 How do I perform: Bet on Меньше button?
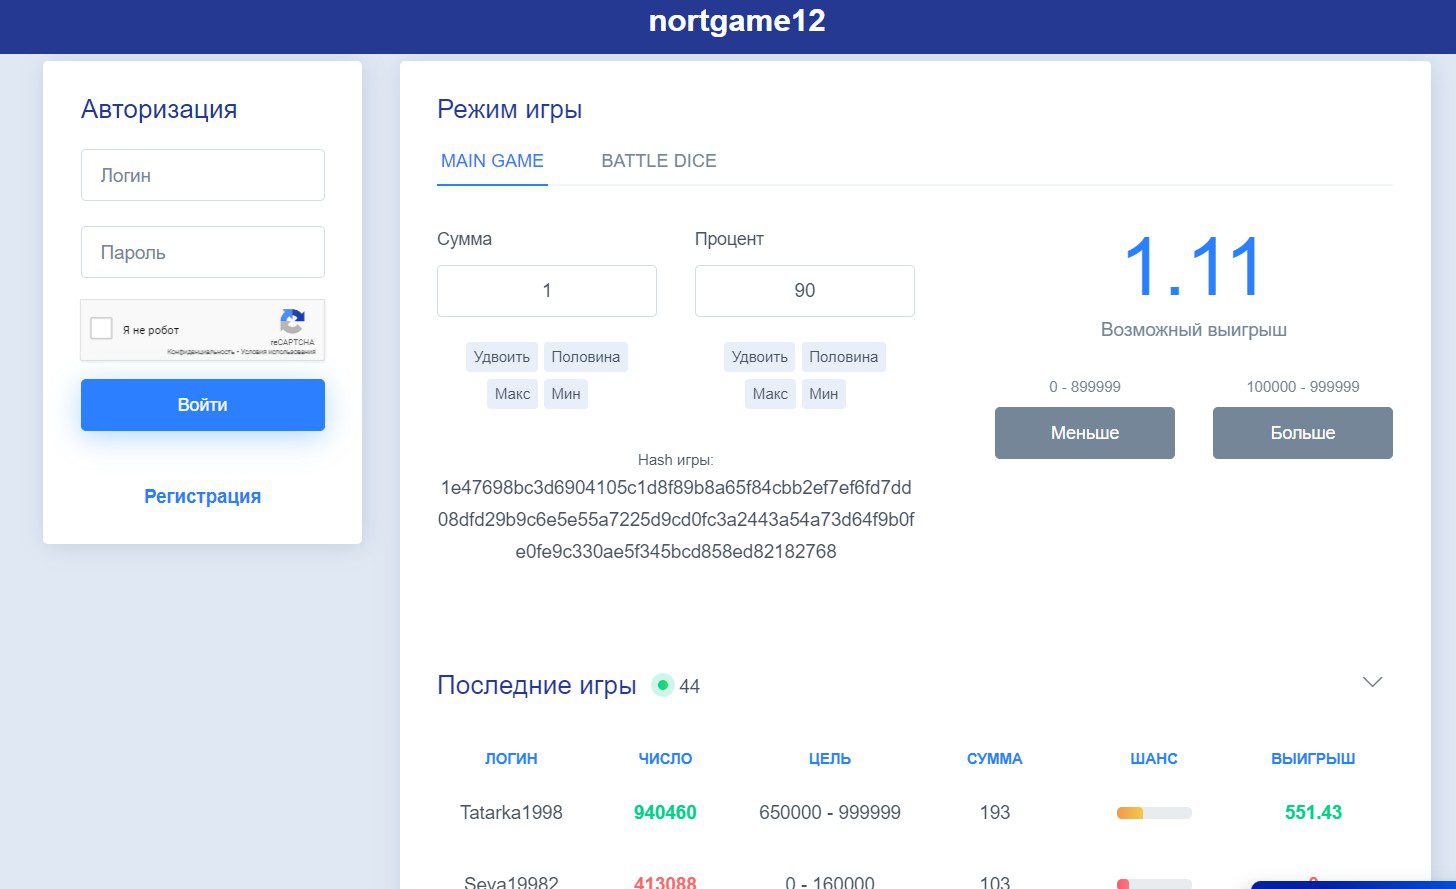click(1085, 433)
